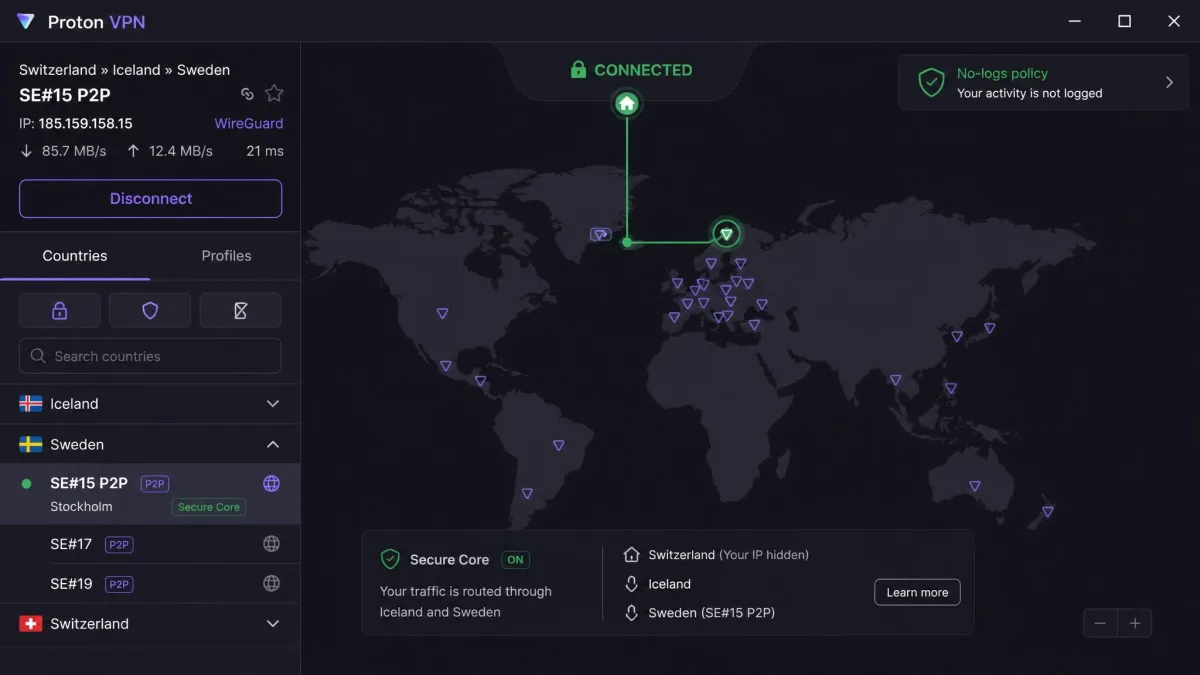Click the Sweden flag icon
The height and width of the screenshot is (675, 1200).
[x=31, y=444]
